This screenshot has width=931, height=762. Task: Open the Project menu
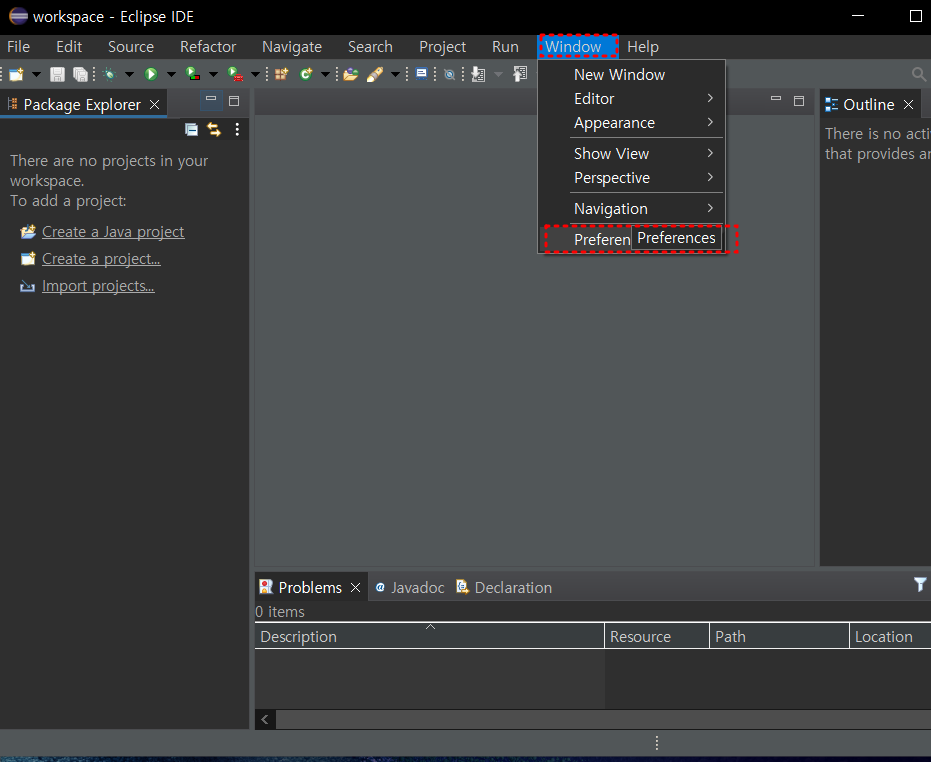[442, 47]
